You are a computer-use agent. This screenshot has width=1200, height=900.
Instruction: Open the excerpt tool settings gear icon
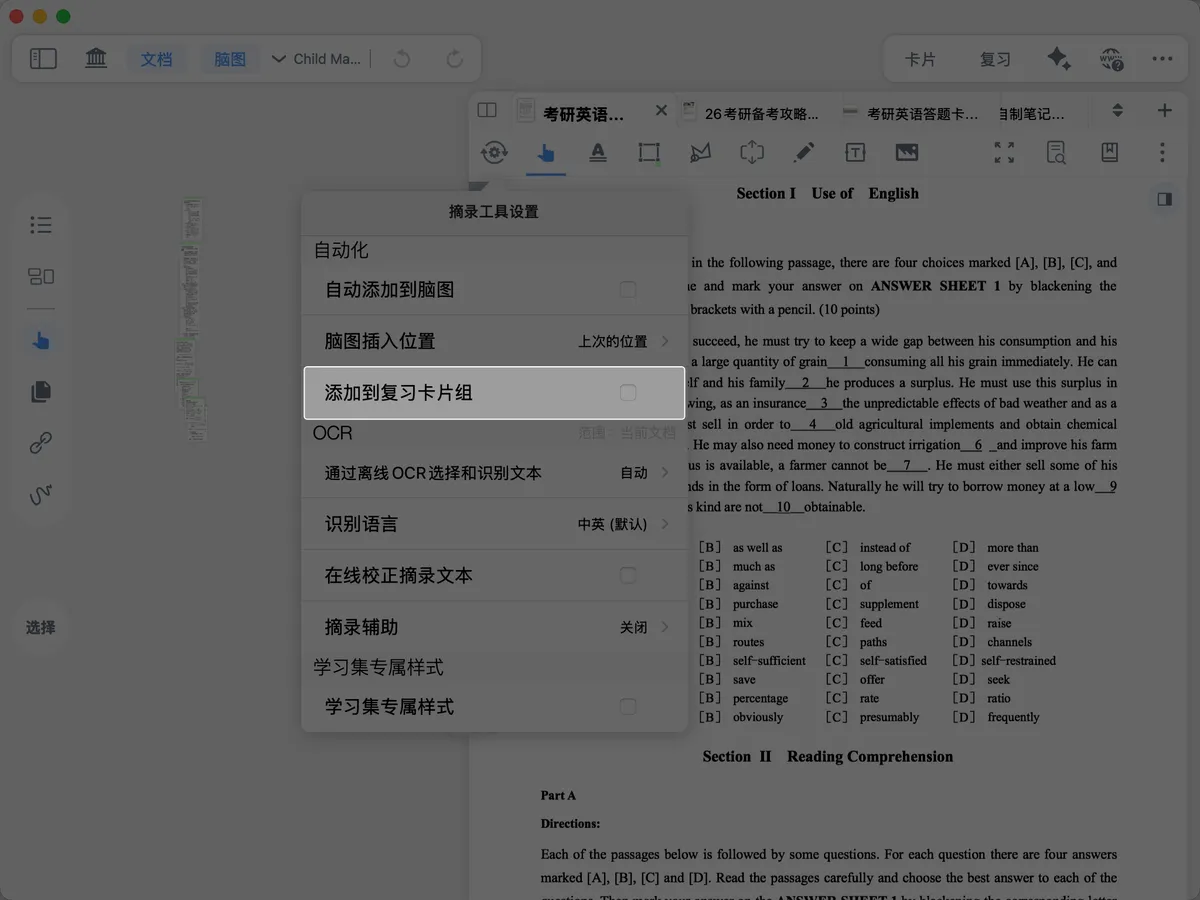coord(494,152)
